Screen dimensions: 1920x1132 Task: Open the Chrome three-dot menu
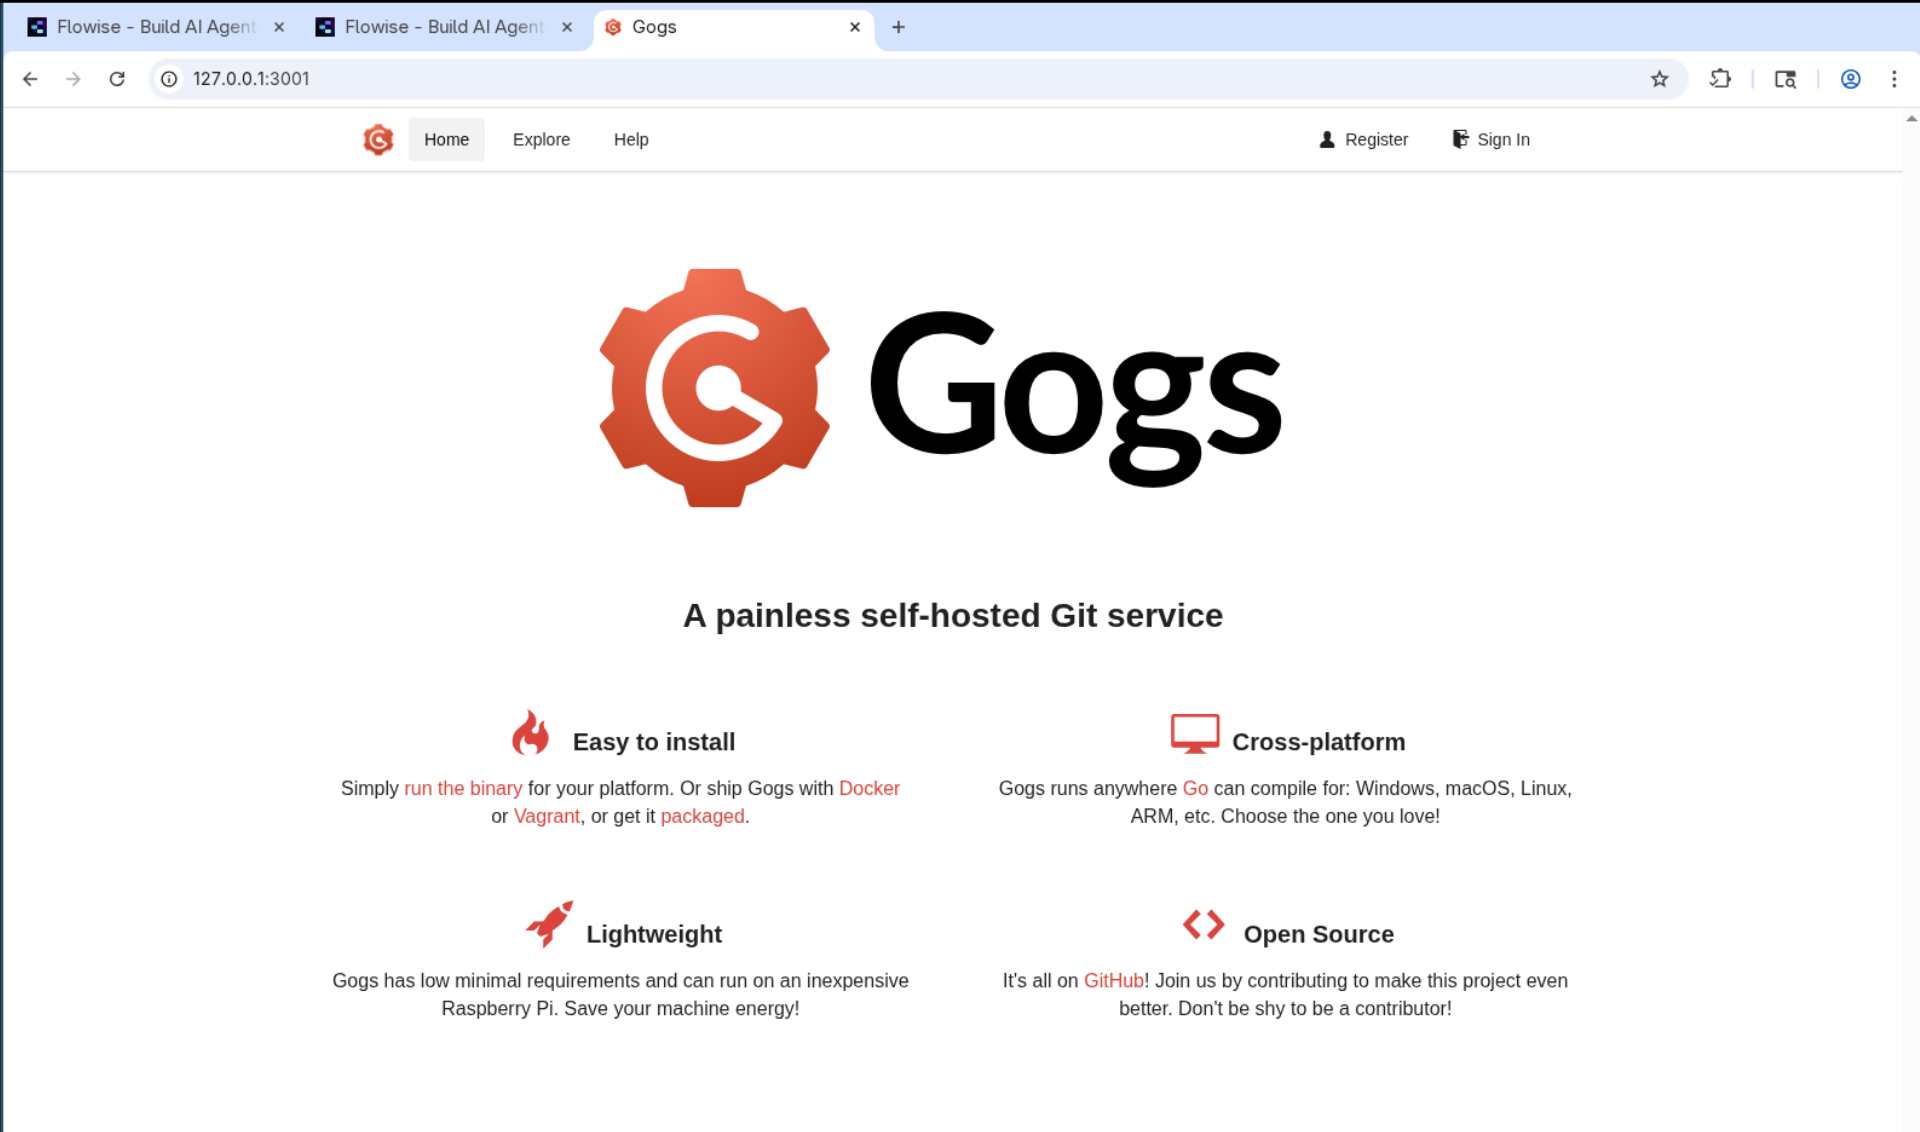[1894, 79]
